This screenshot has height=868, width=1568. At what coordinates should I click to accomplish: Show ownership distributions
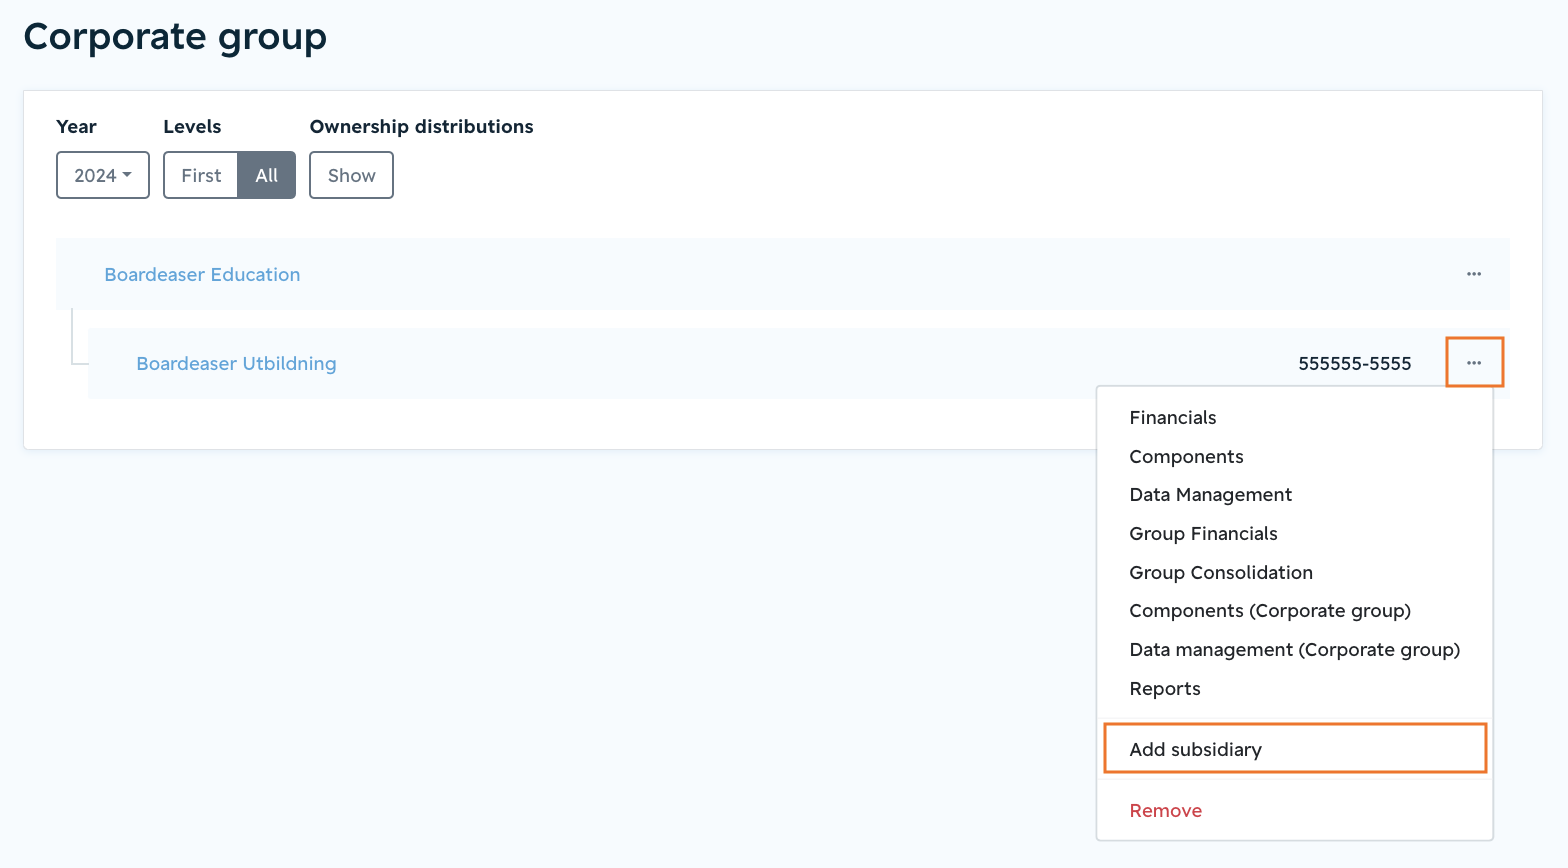coord(351,175)
